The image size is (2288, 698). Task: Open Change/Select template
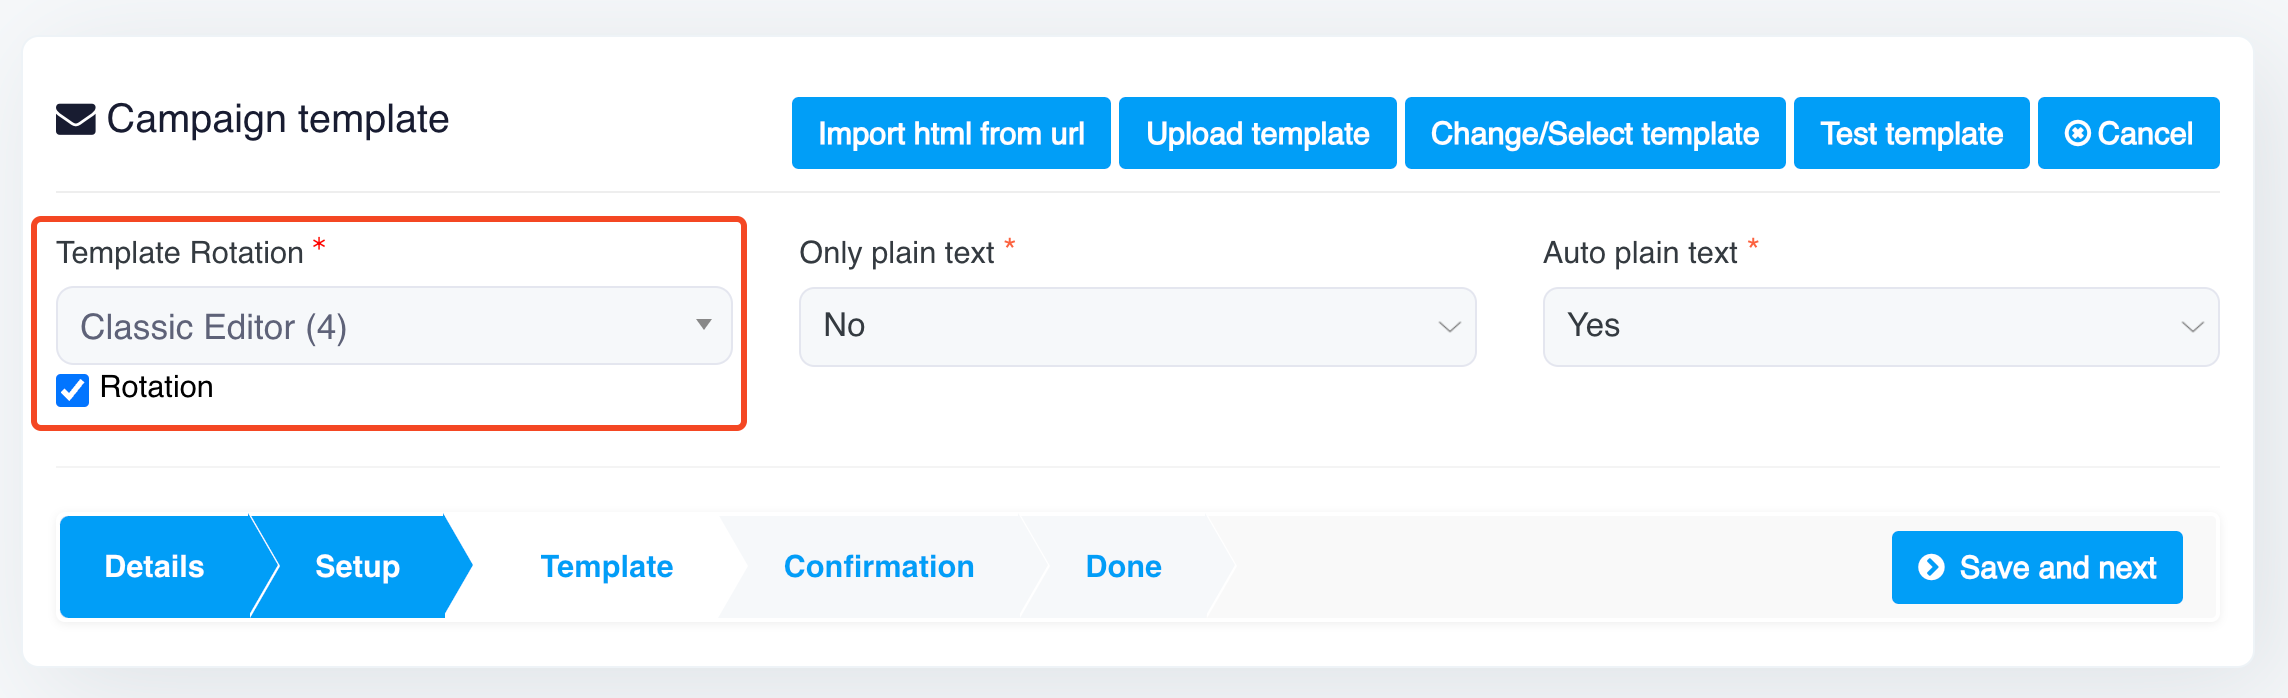coord(1594,133)
